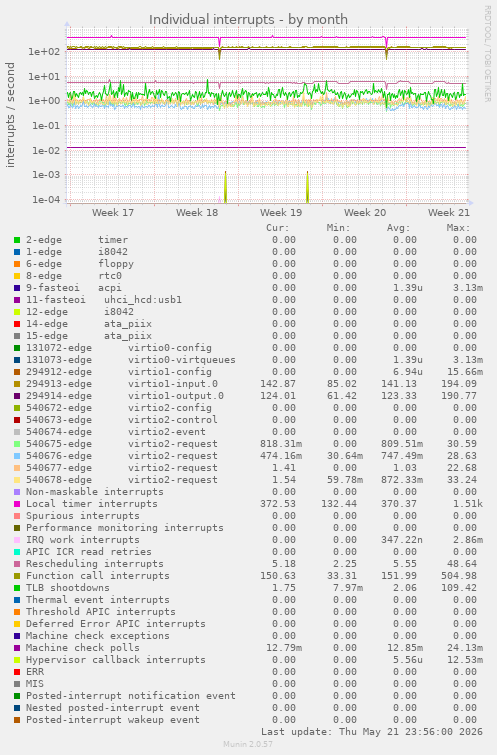
Task: Click the 1e+02 y-axis label
Action: [44, 52]
